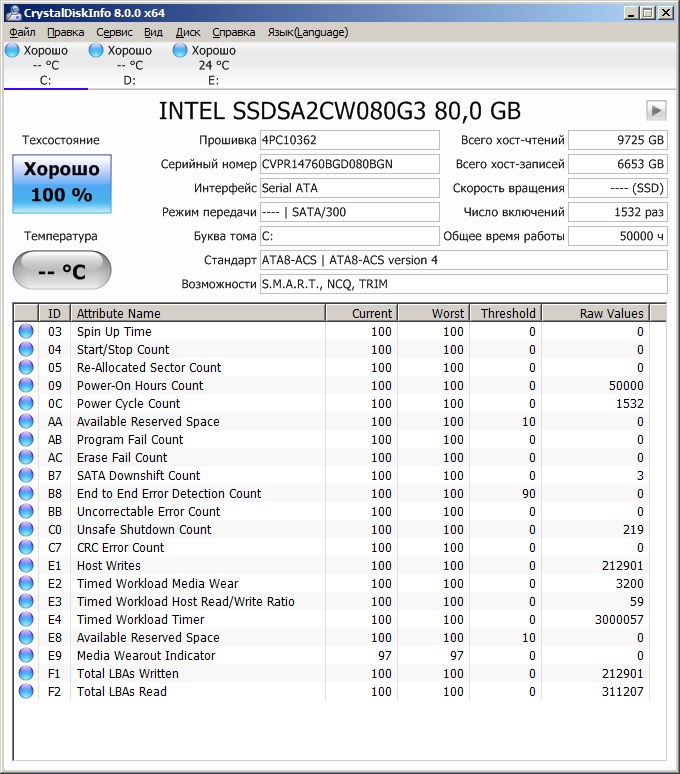Open the Язык(Language) menu
680x774 pixels.
pos(308,32)
